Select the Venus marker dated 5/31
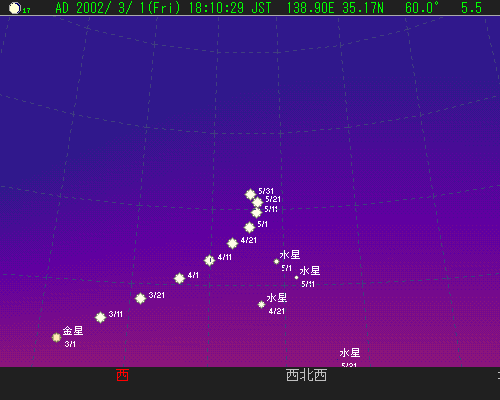This screenshot has height=400, width=500. [250, 194]
